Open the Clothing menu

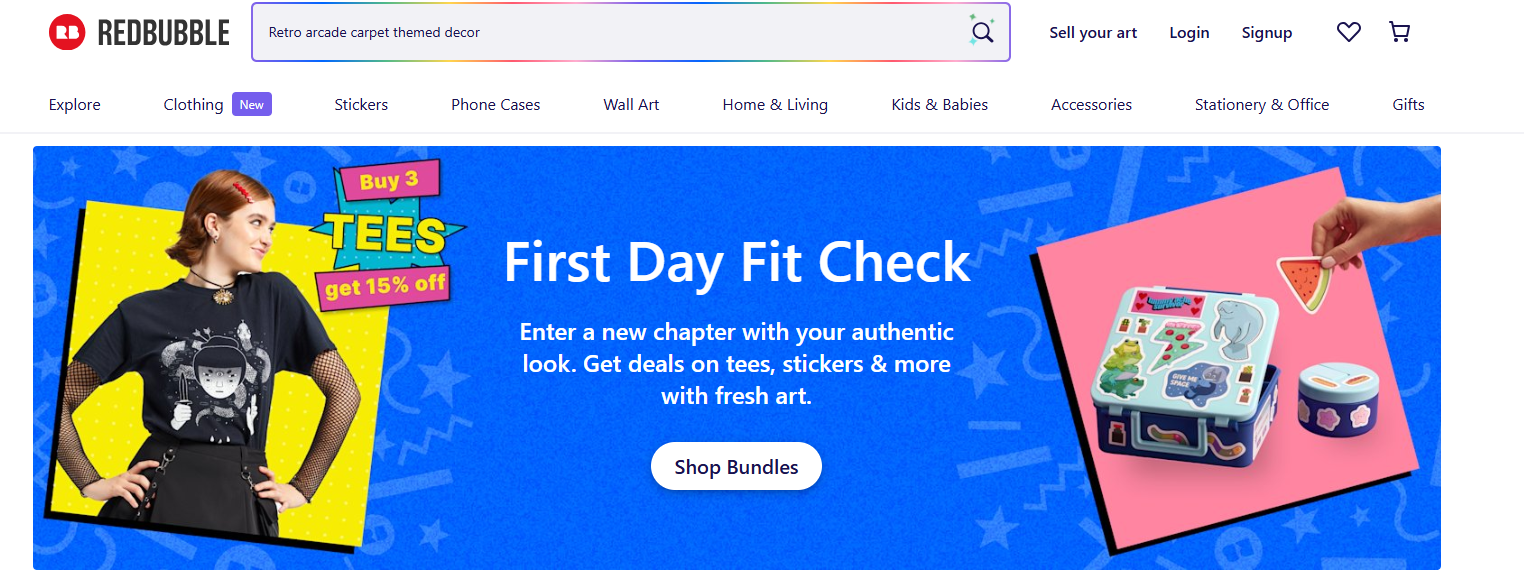193,104
